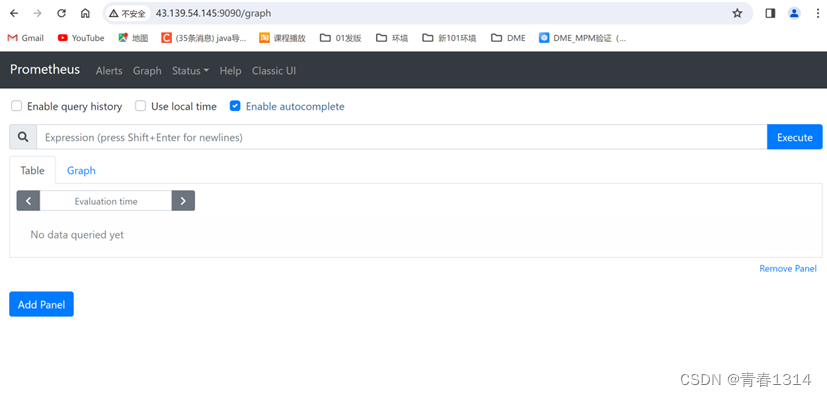Open the 01发版 bookmark folder

coord(341,38)
